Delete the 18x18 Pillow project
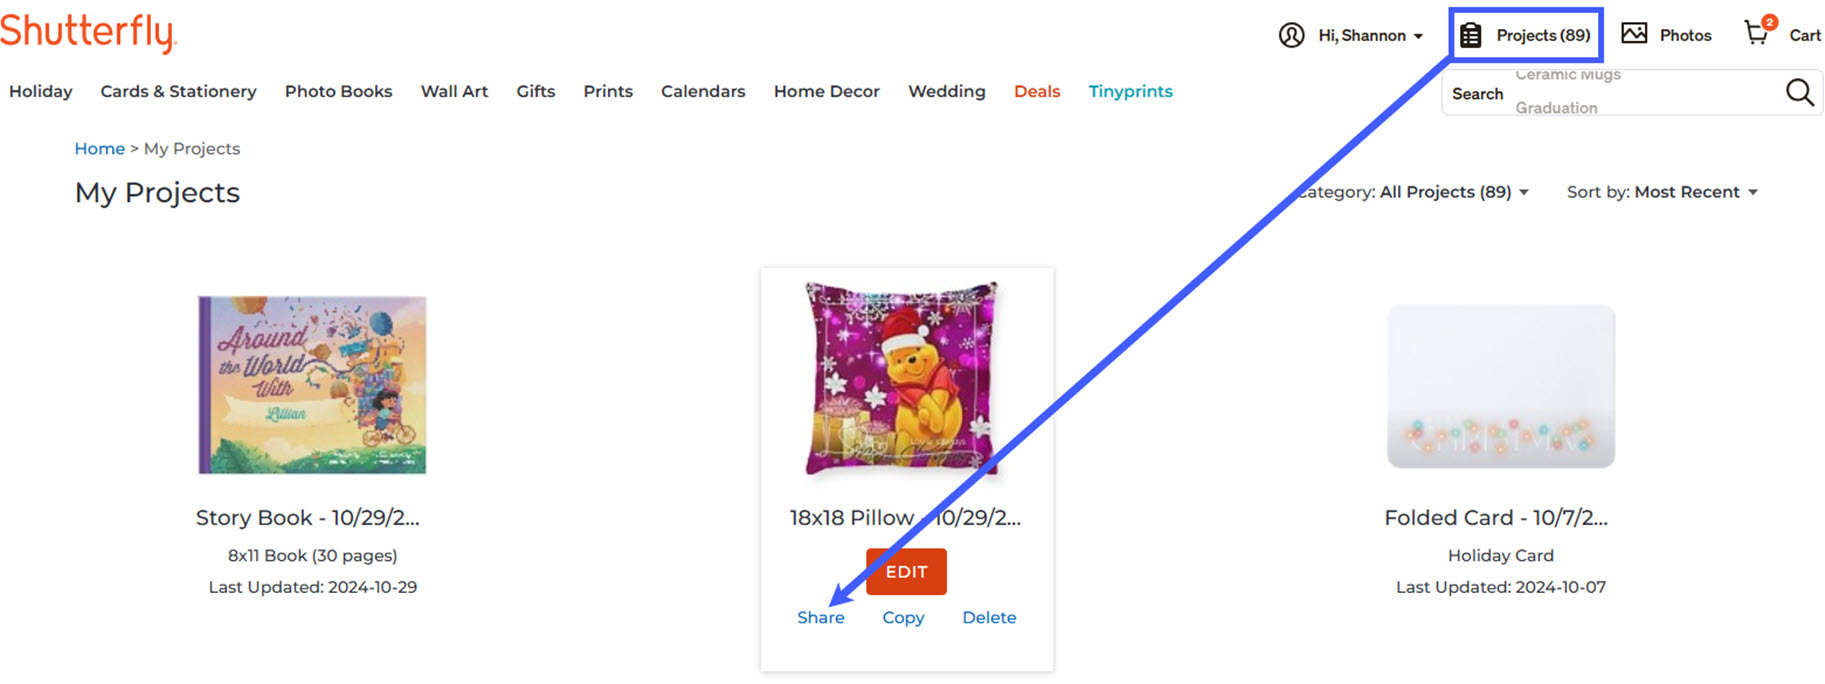This screenshot has height=684, width=1825. tap(989, 618)
